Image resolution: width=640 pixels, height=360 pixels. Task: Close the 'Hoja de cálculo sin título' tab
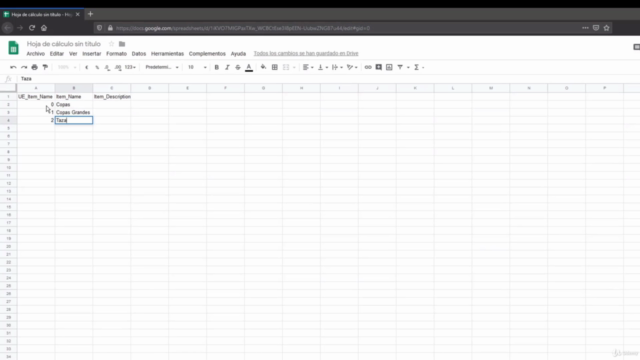[78, 14]
